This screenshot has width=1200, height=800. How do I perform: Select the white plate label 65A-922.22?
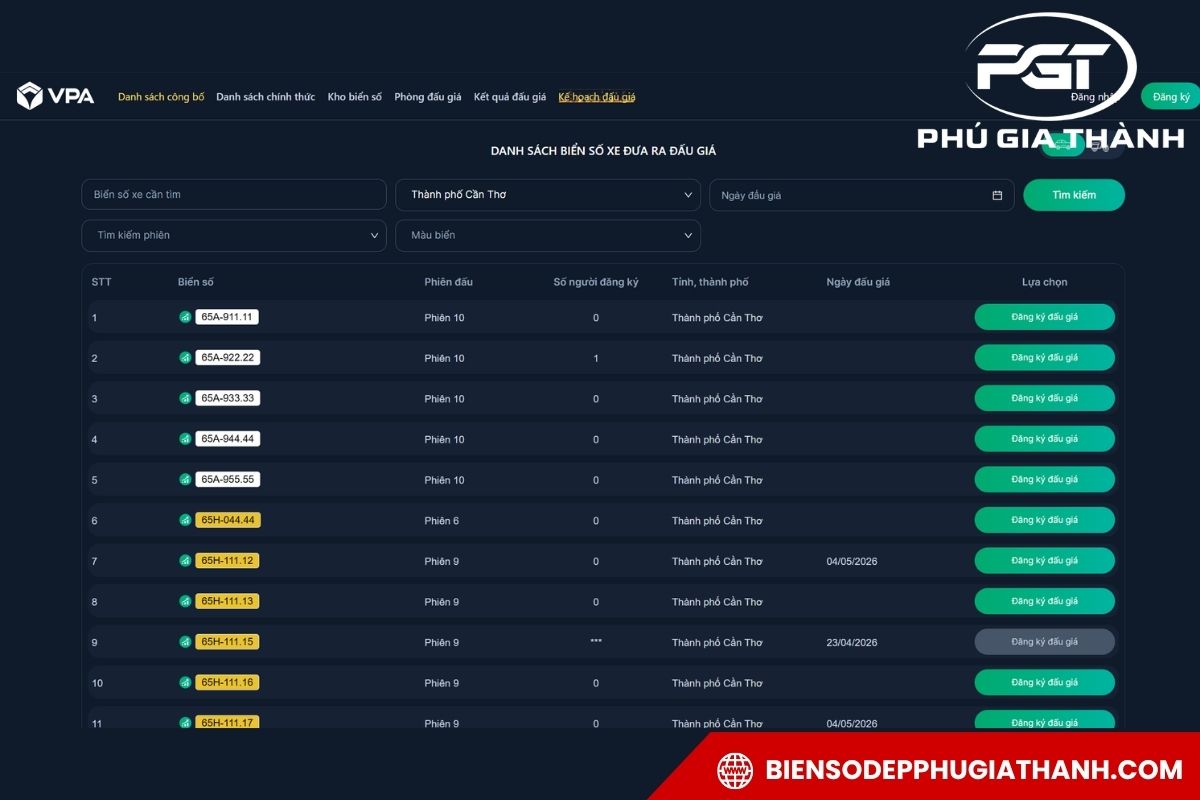pos(228,358)
